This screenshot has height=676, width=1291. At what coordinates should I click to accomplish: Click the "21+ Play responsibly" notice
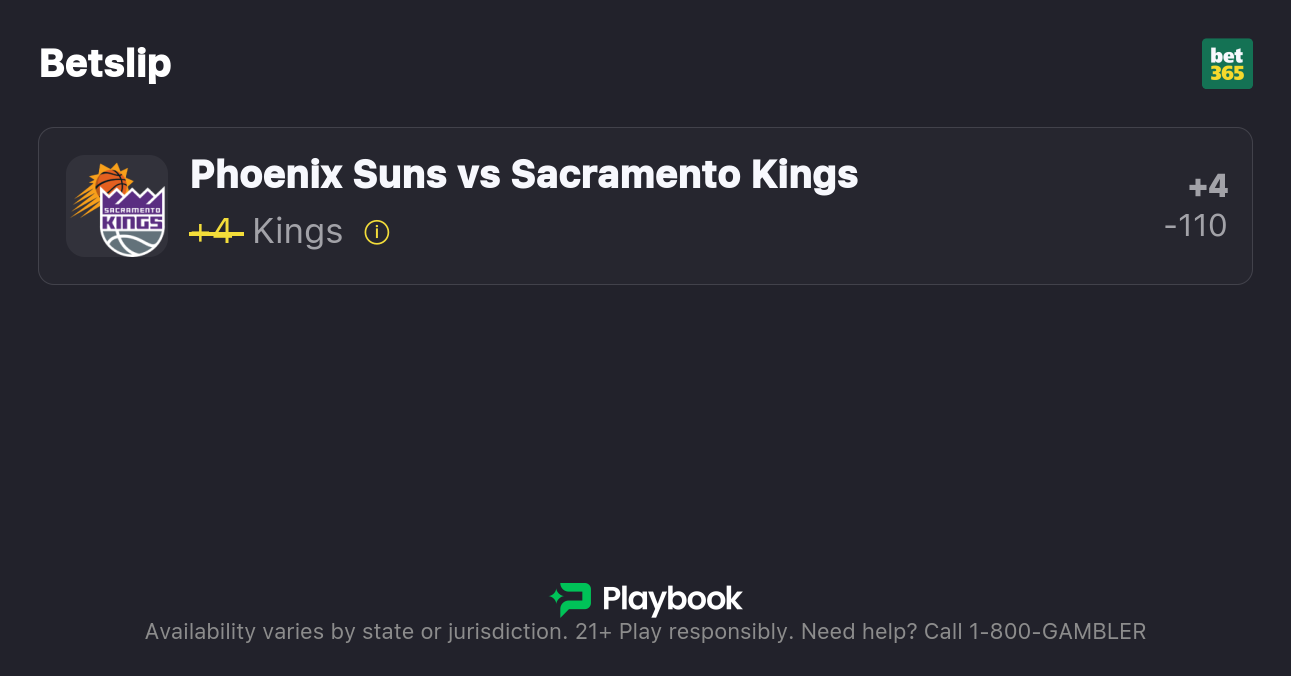684,632
